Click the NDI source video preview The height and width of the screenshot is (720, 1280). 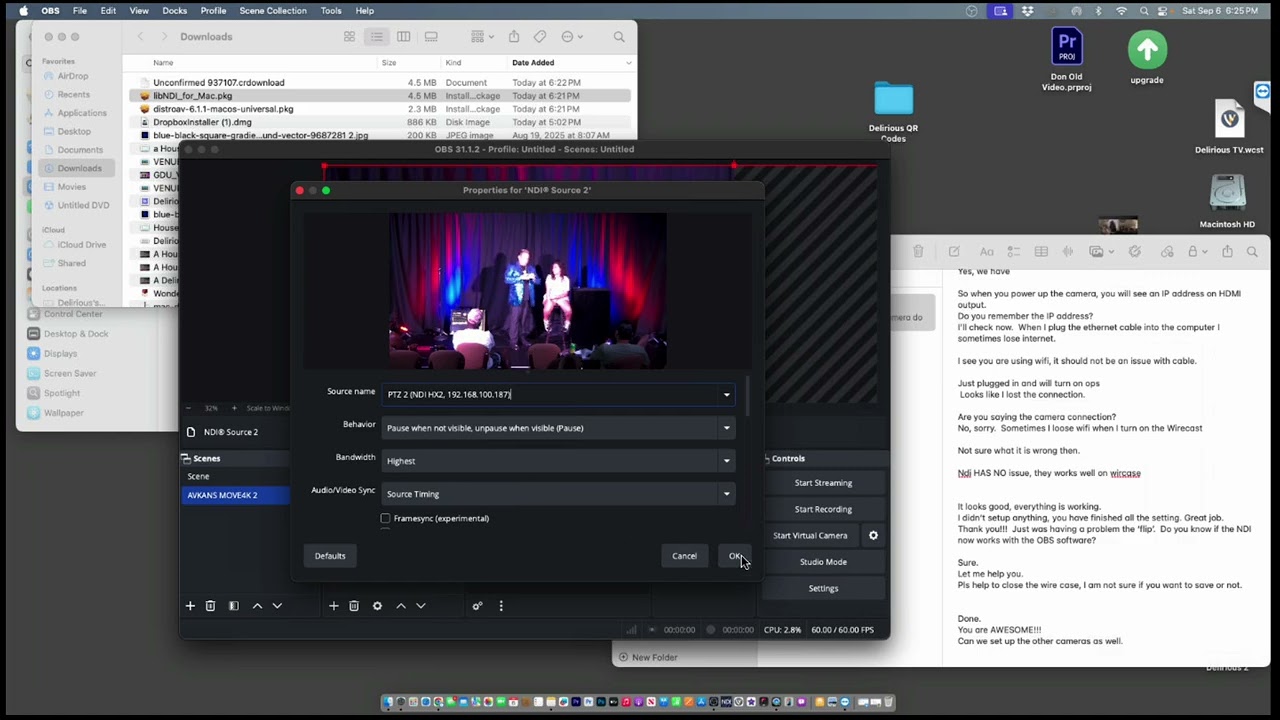528,291
